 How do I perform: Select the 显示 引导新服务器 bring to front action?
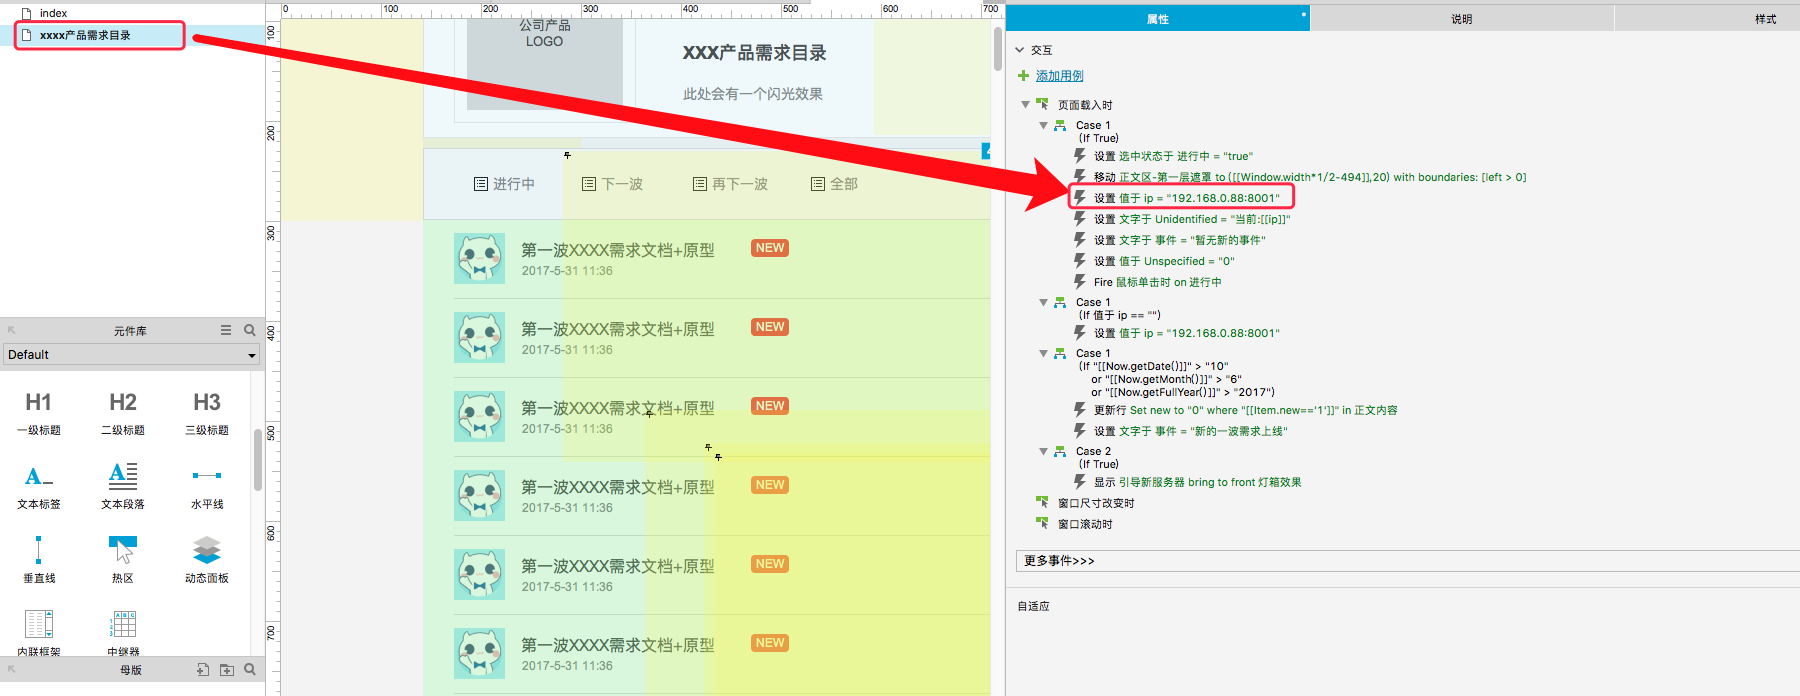click(x=1197, y=482)
